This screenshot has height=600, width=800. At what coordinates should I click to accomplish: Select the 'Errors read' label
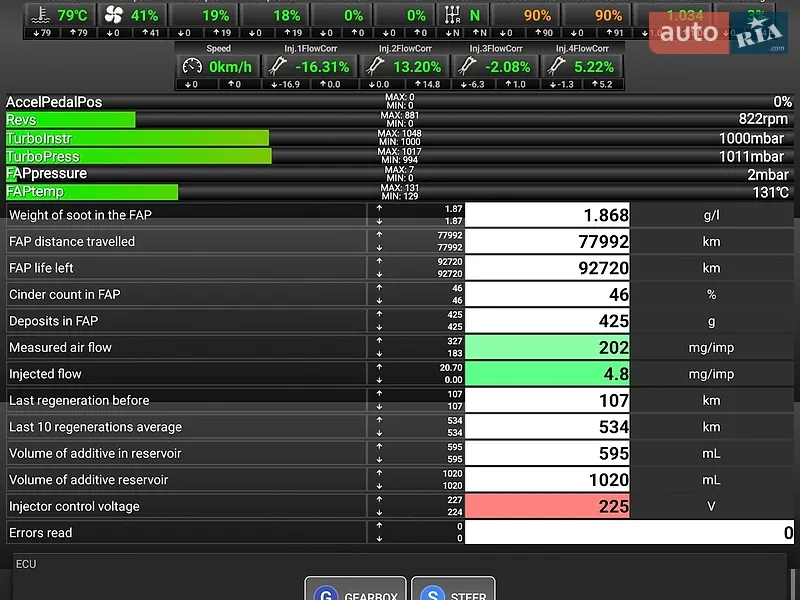pyautogui.click(x=41, y=533)
